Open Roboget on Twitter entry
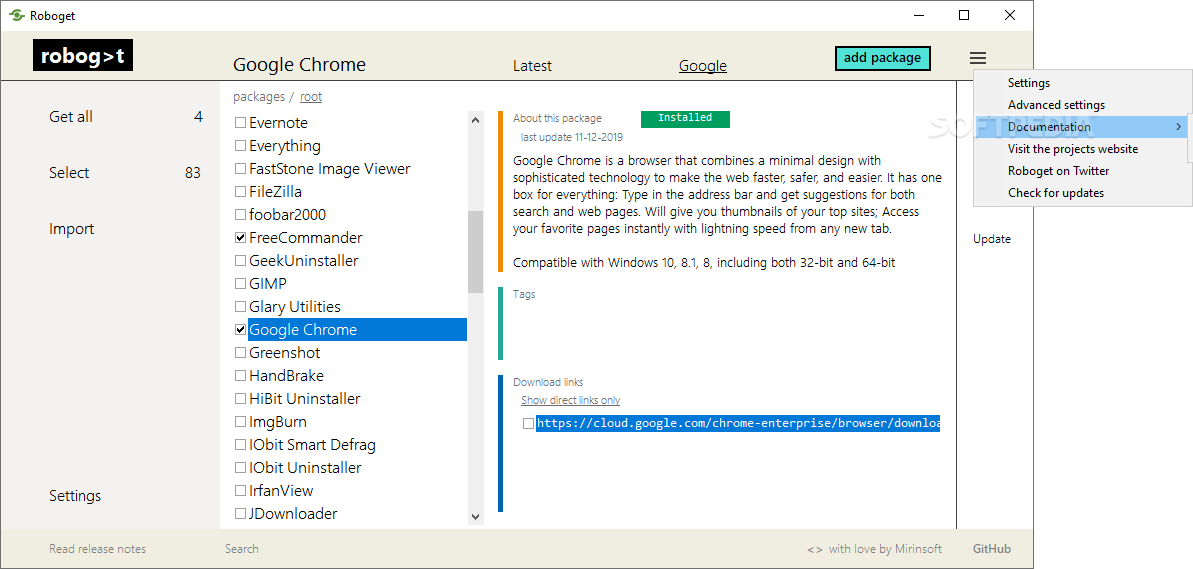Image resolution: width=1193 pixels, height=569 pixels. [x=1058, y=171]
